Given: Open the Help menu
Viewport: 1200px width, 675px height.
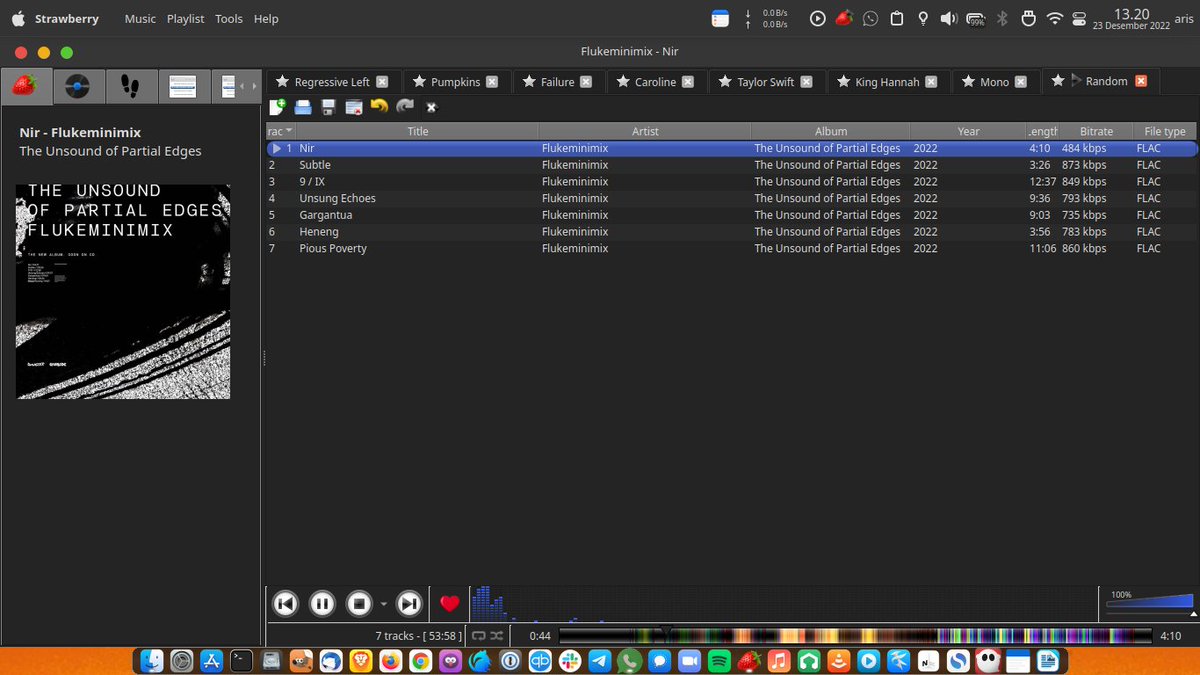Looking at the screenshot, I should 266,19.
